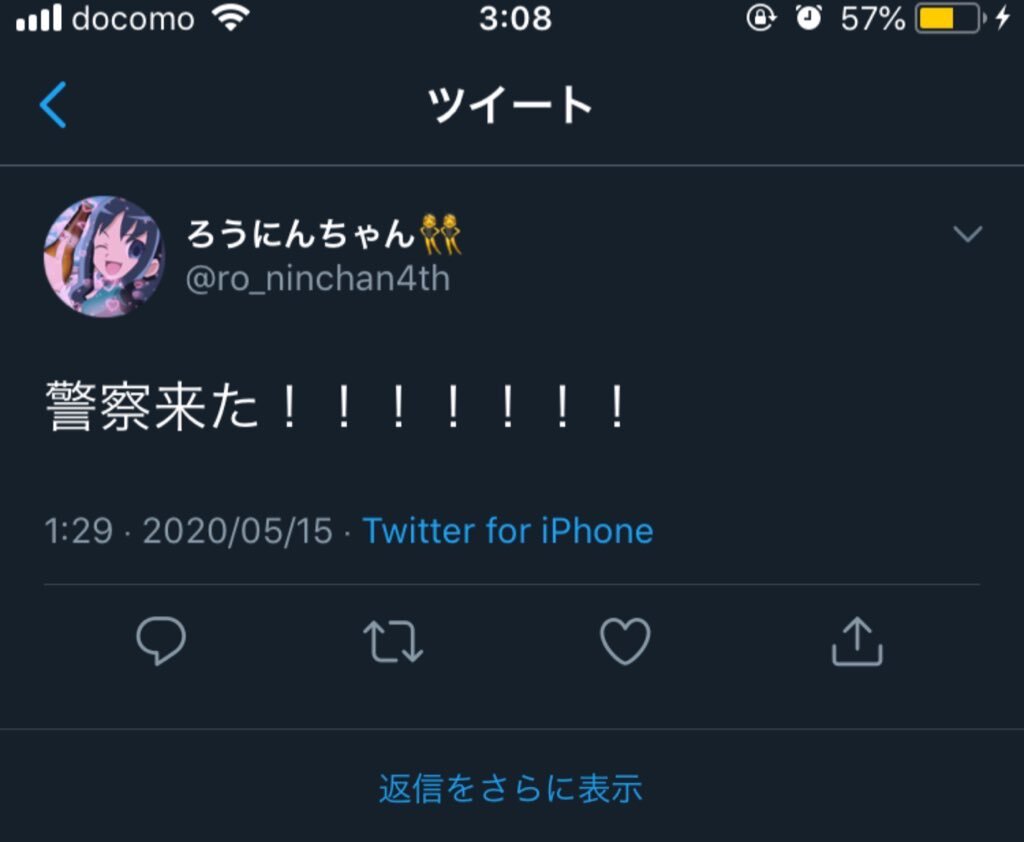Image resolution: width=1024 pixels, height=842 pixels.
Task: Open the @ro_ninchan4th handle
Action: pyautogui.click(x=318, y=279)
